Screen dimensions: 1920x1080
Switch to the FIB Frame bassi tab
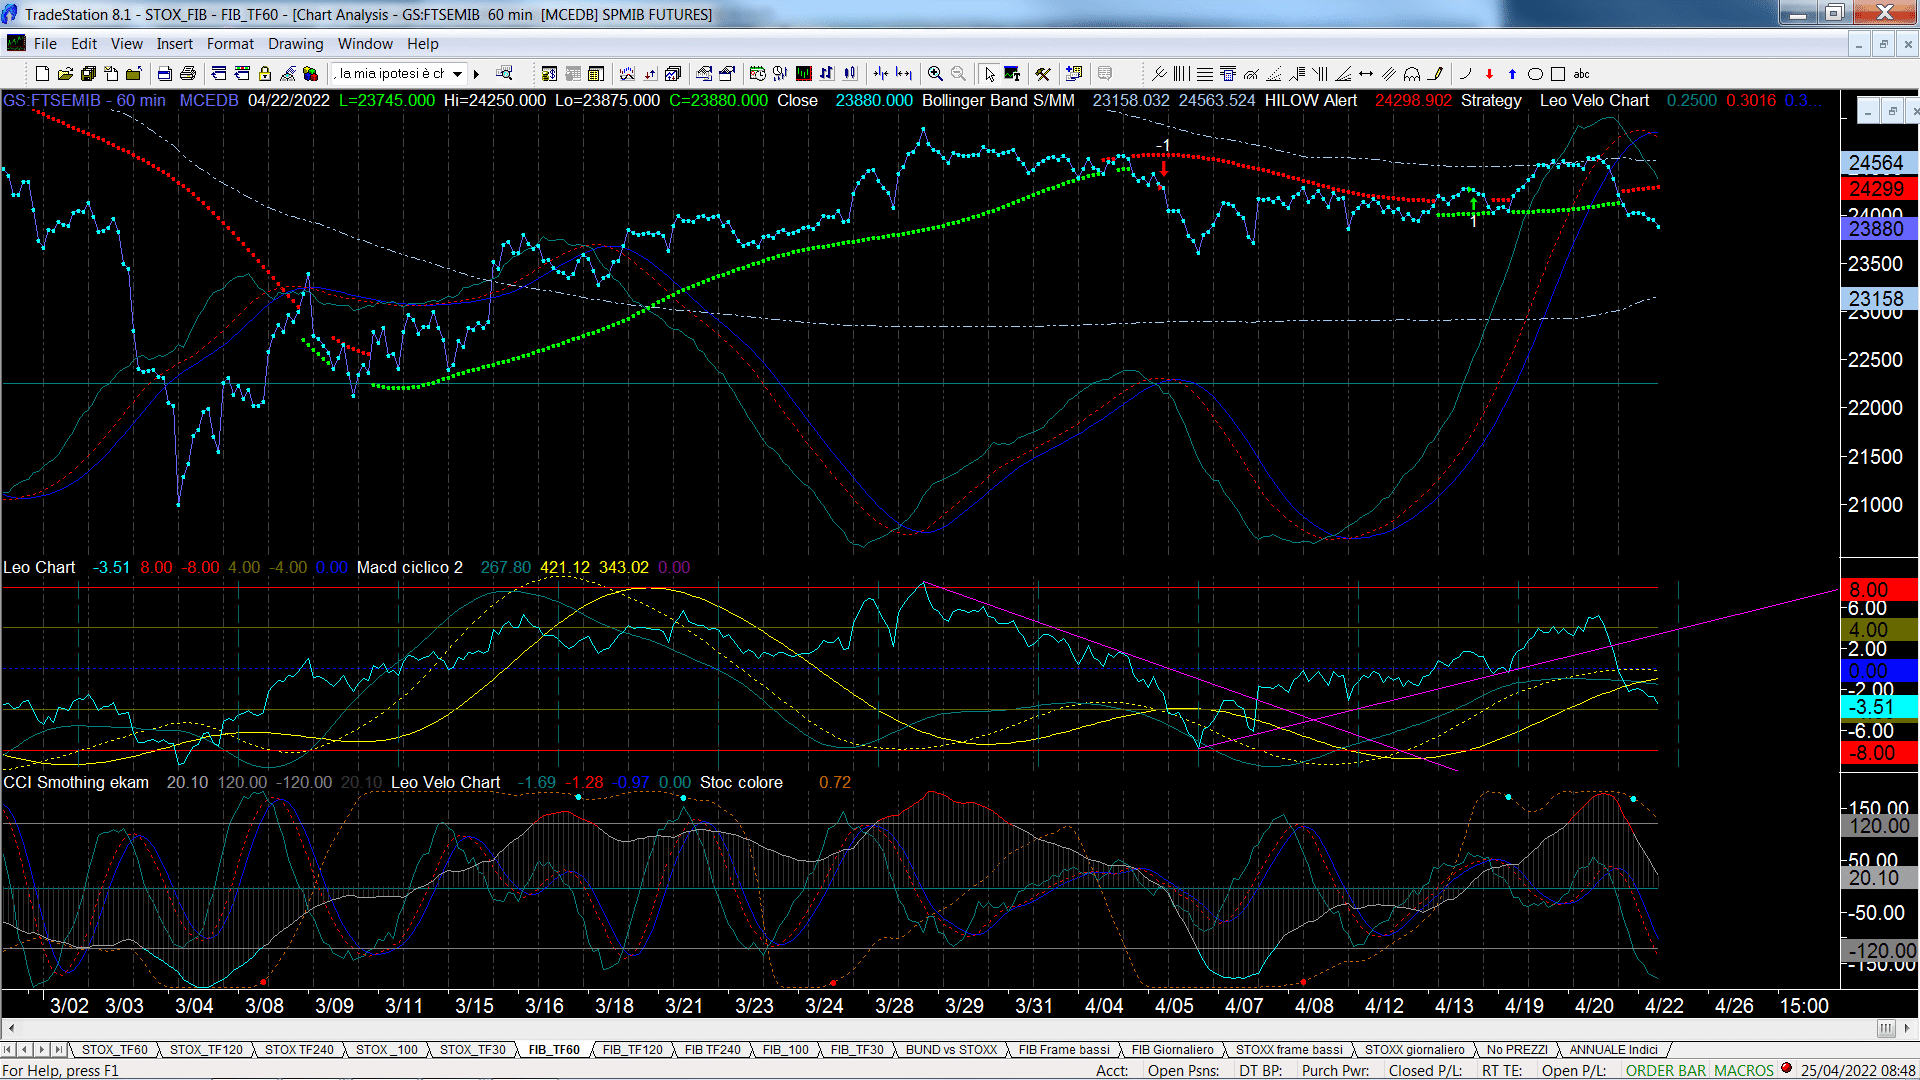point(1064,1050)
